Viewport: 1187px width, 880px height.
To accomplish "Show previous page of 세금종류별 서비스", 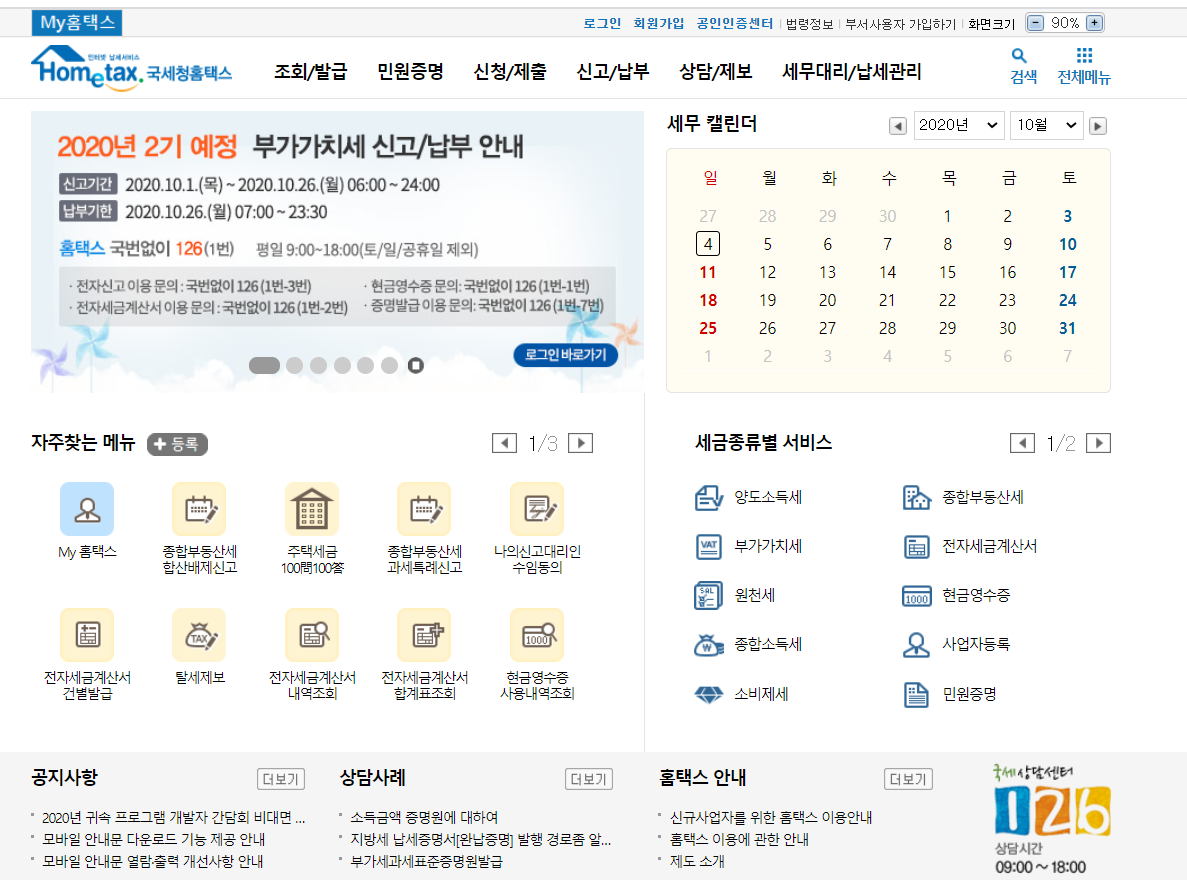I will click(1023, 443).
